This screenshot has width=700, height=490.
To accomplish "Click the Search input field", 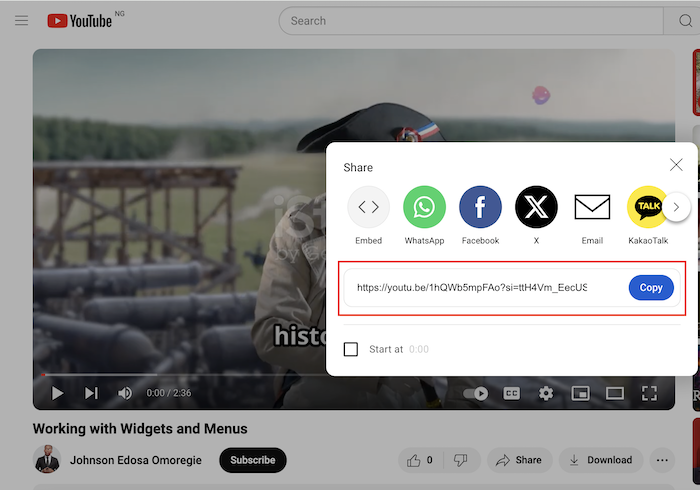I will (471, 21).
